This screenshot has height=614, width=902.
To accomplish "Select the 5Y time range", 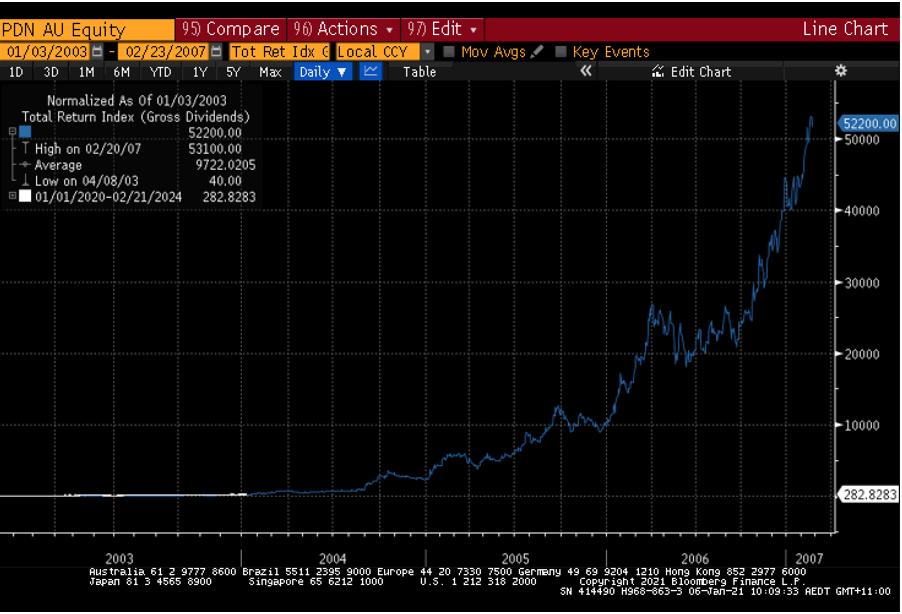I will click(x=233, y=71).
